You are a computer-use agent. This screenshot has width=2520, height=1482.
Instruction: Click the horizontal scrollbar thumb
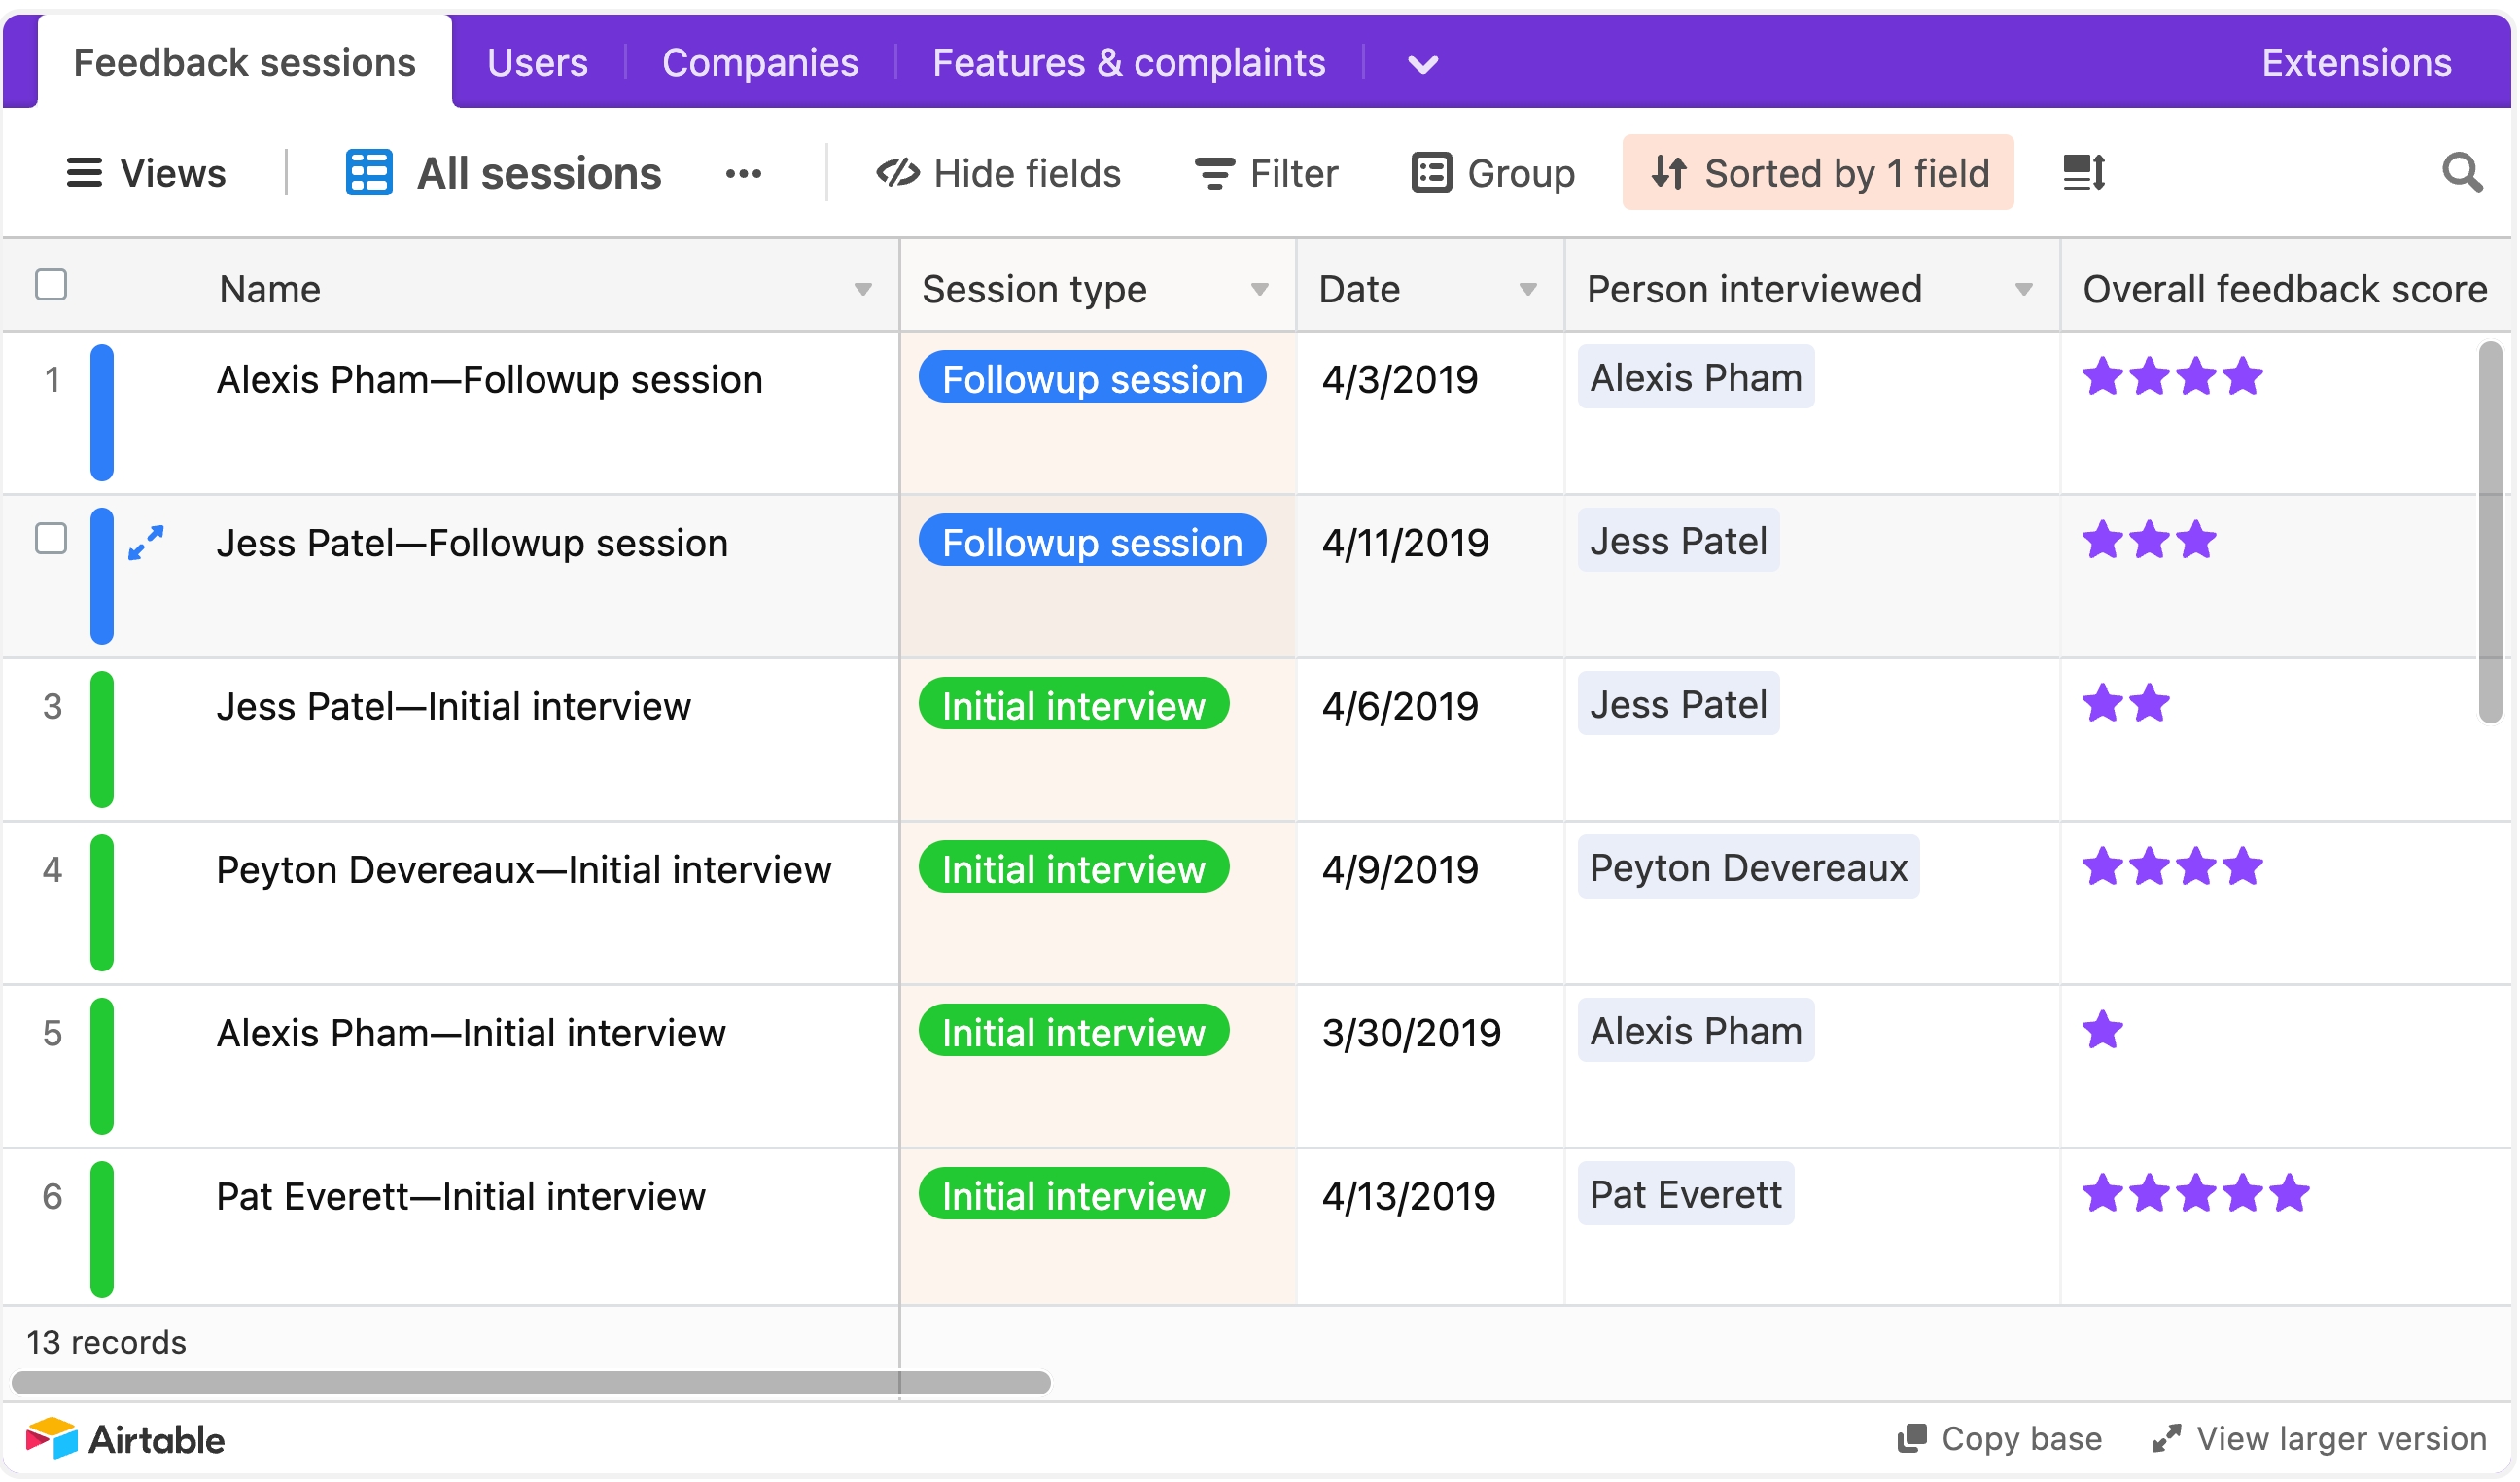pos(531,1383)
